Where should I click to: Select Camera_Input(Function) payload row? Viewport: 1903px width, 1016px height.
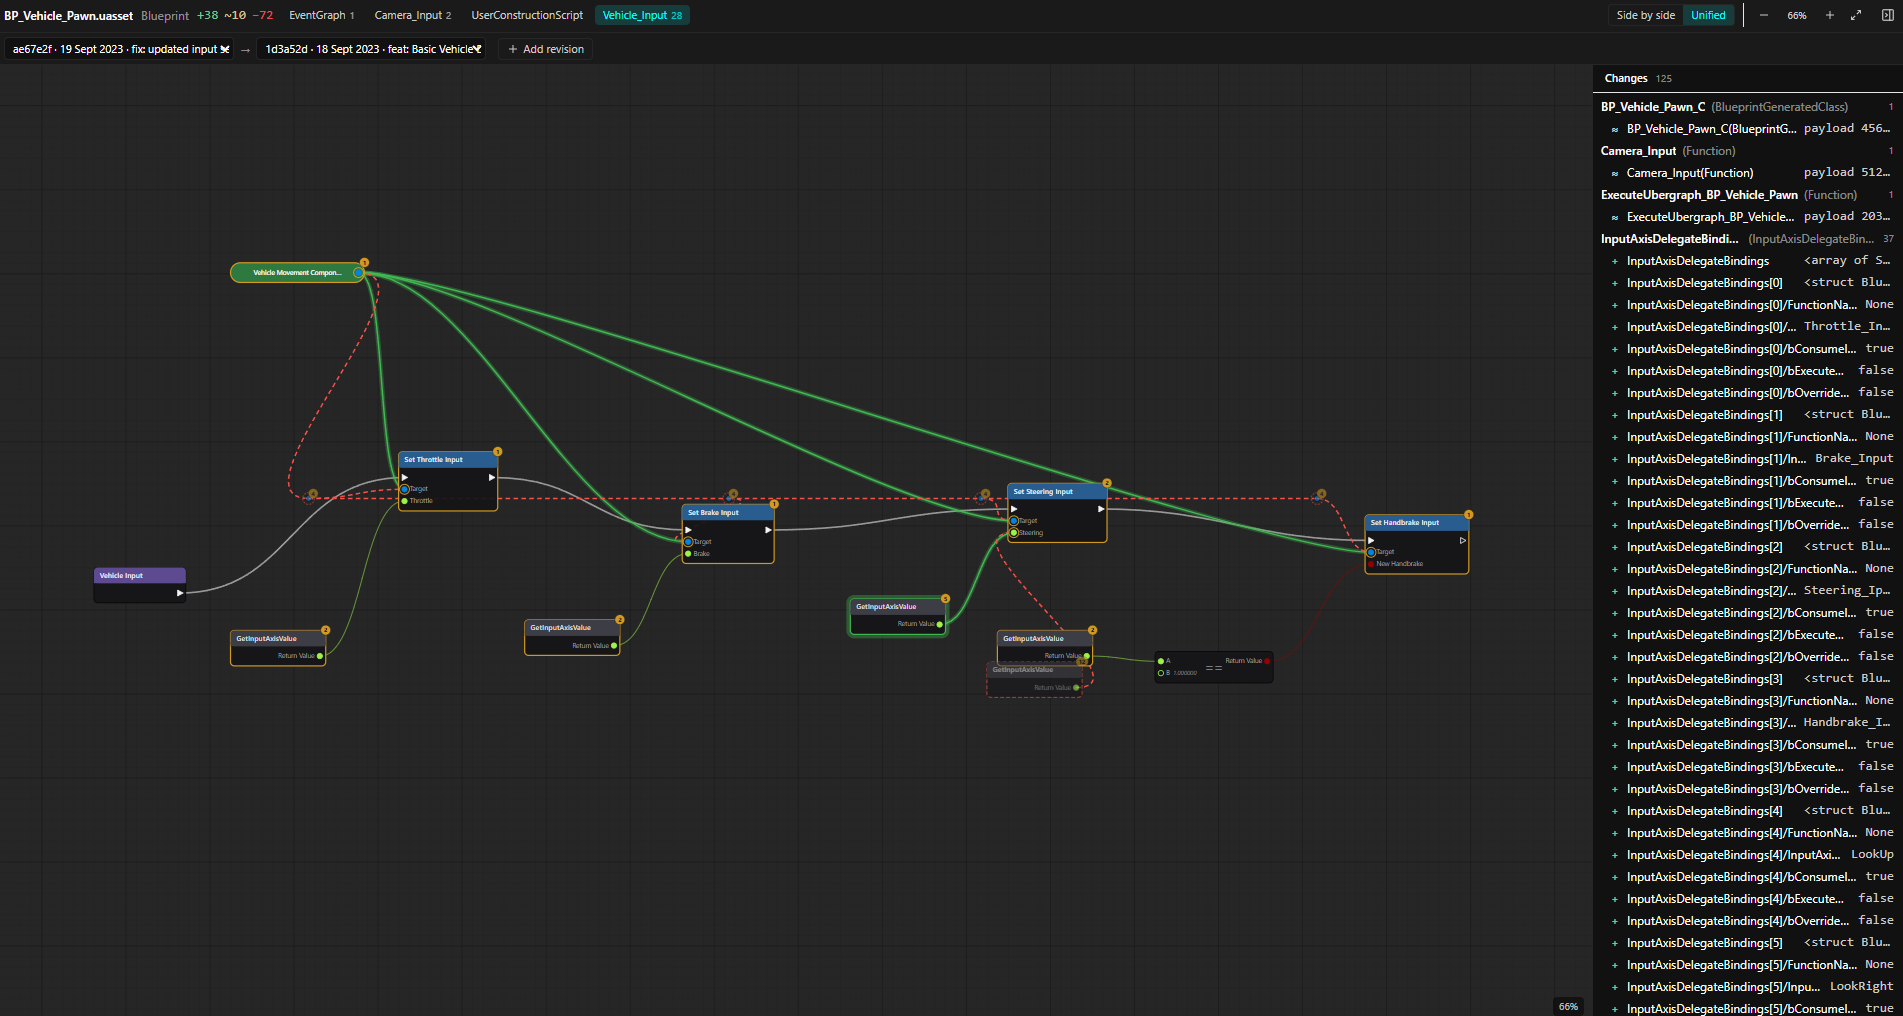tap(1747, 173)
